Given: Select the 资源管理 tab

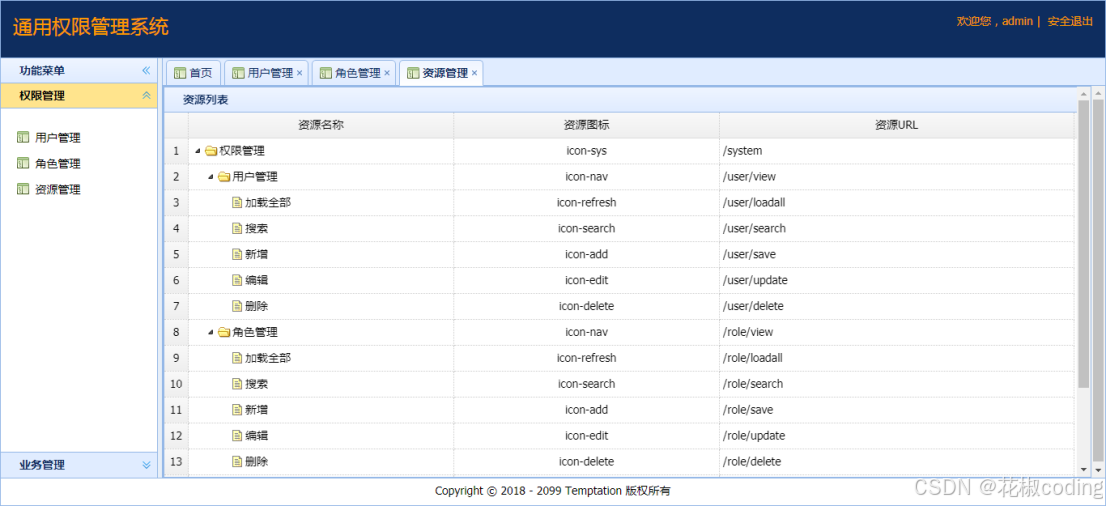Looking at the screenshot, I should tap(441, 73).
